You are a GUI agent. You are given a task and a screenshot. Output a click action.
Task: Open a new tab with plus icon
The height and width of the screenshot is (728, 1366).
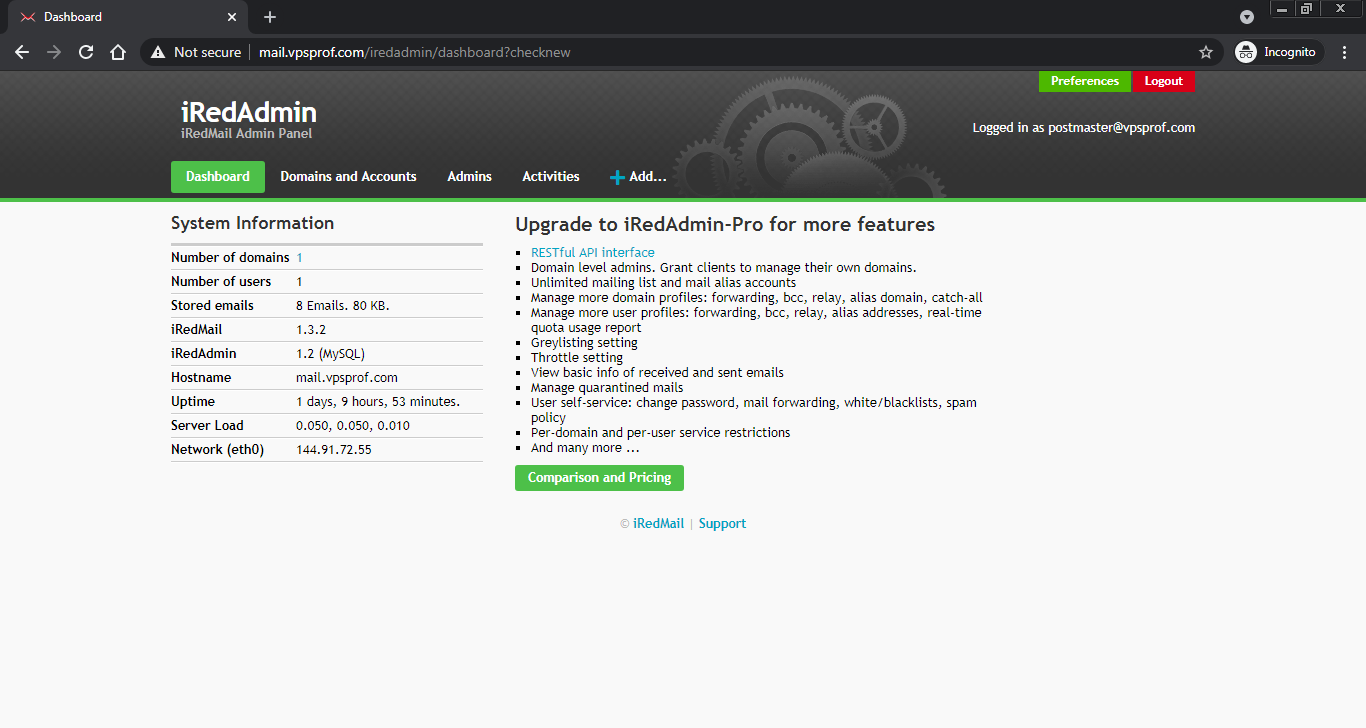(x=270, y=17)
